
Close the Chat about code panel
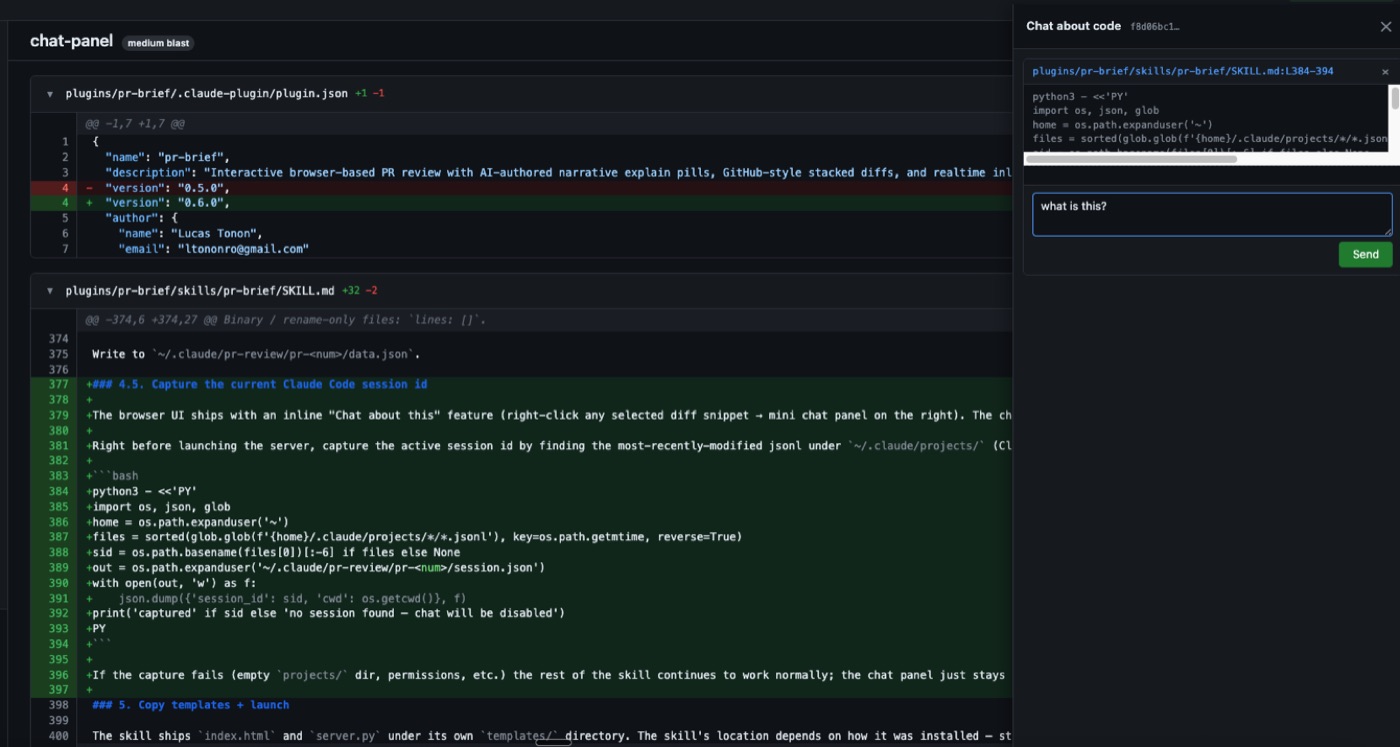tap(1385, 27)
